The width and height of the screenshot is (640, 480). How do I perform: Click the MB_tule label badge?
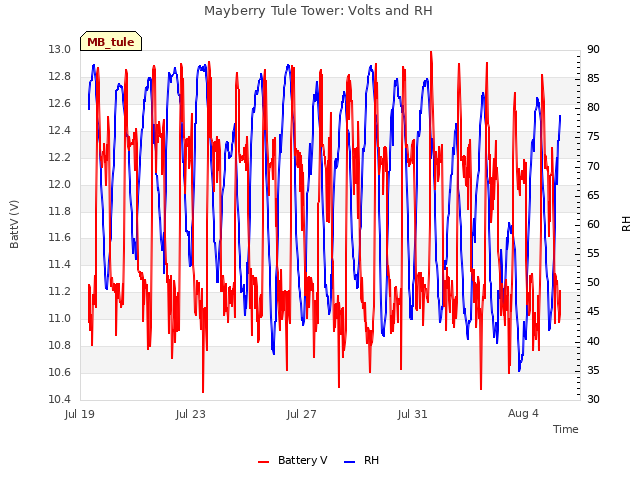(111, 41)
